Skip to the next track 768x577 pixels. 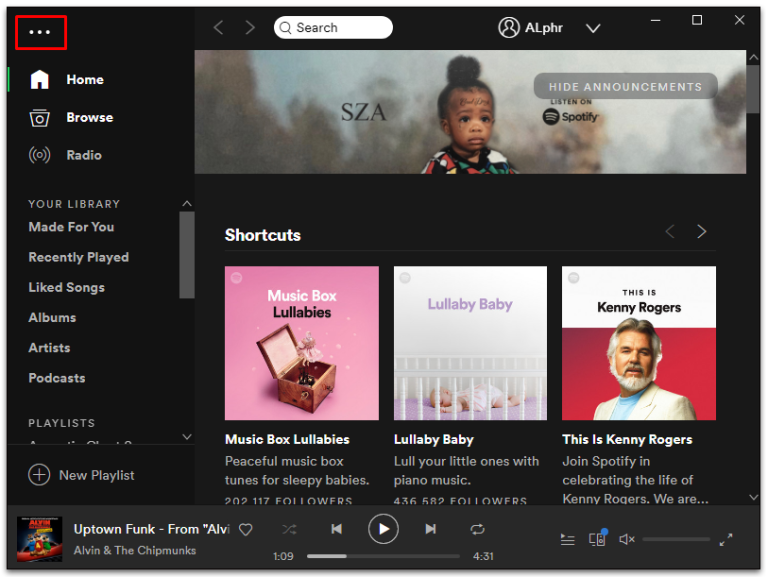coord(431,529)
